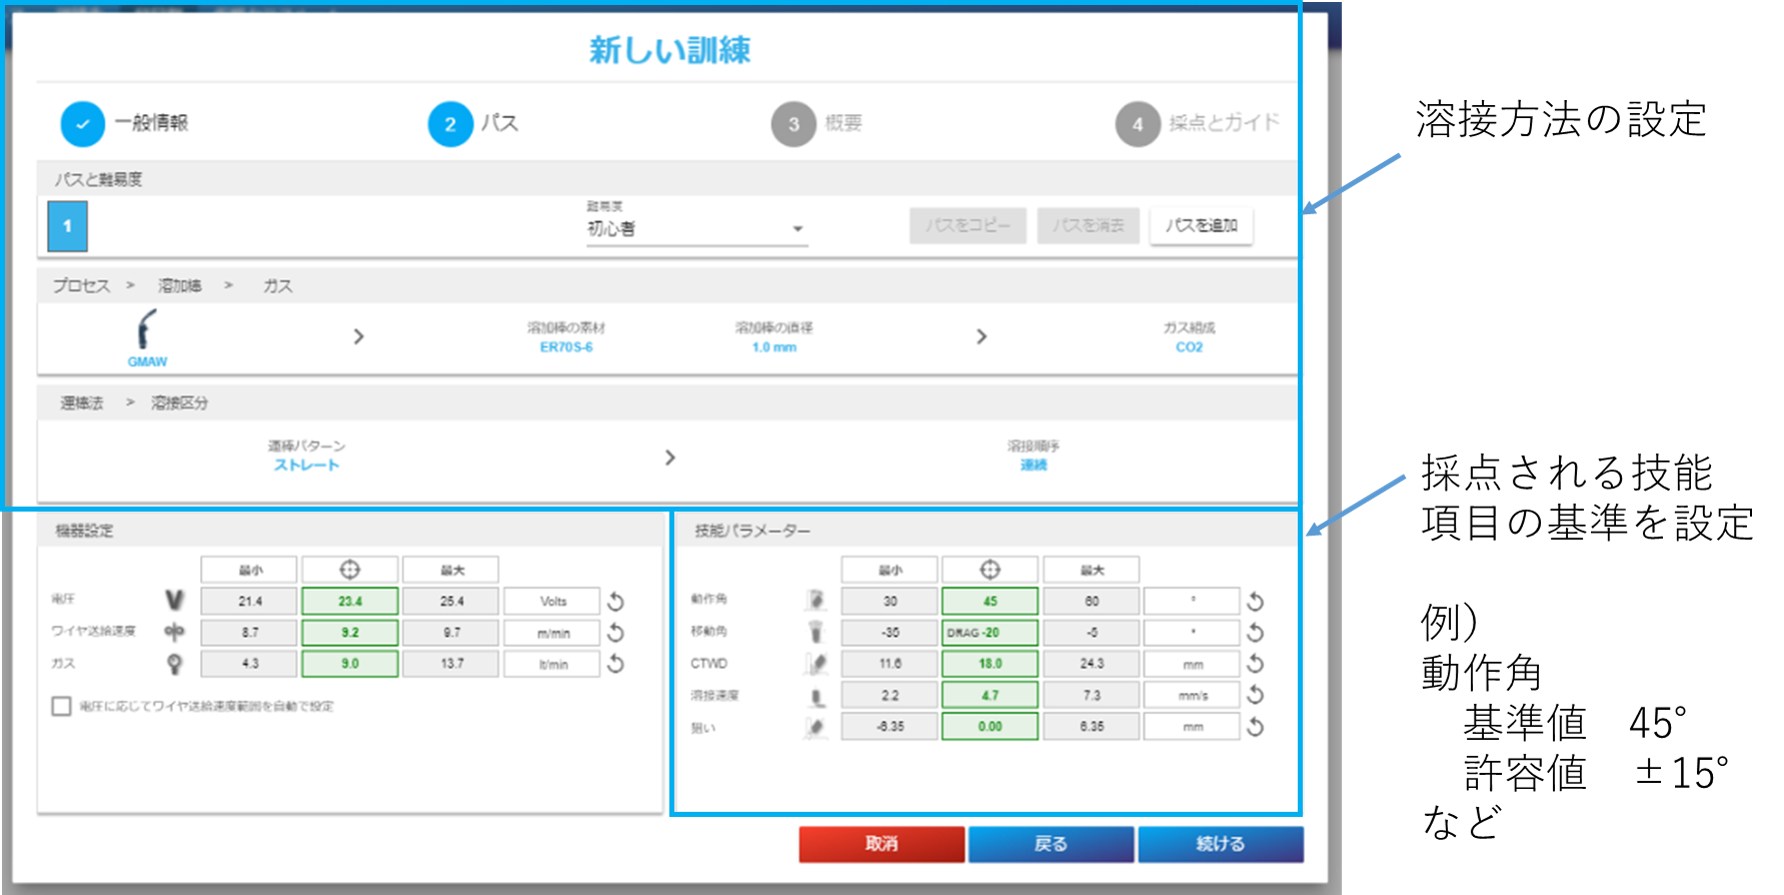Reset the voltage (電圧) row values
The height and width of the screenshot is (895, 1784).
pos(616,601)
